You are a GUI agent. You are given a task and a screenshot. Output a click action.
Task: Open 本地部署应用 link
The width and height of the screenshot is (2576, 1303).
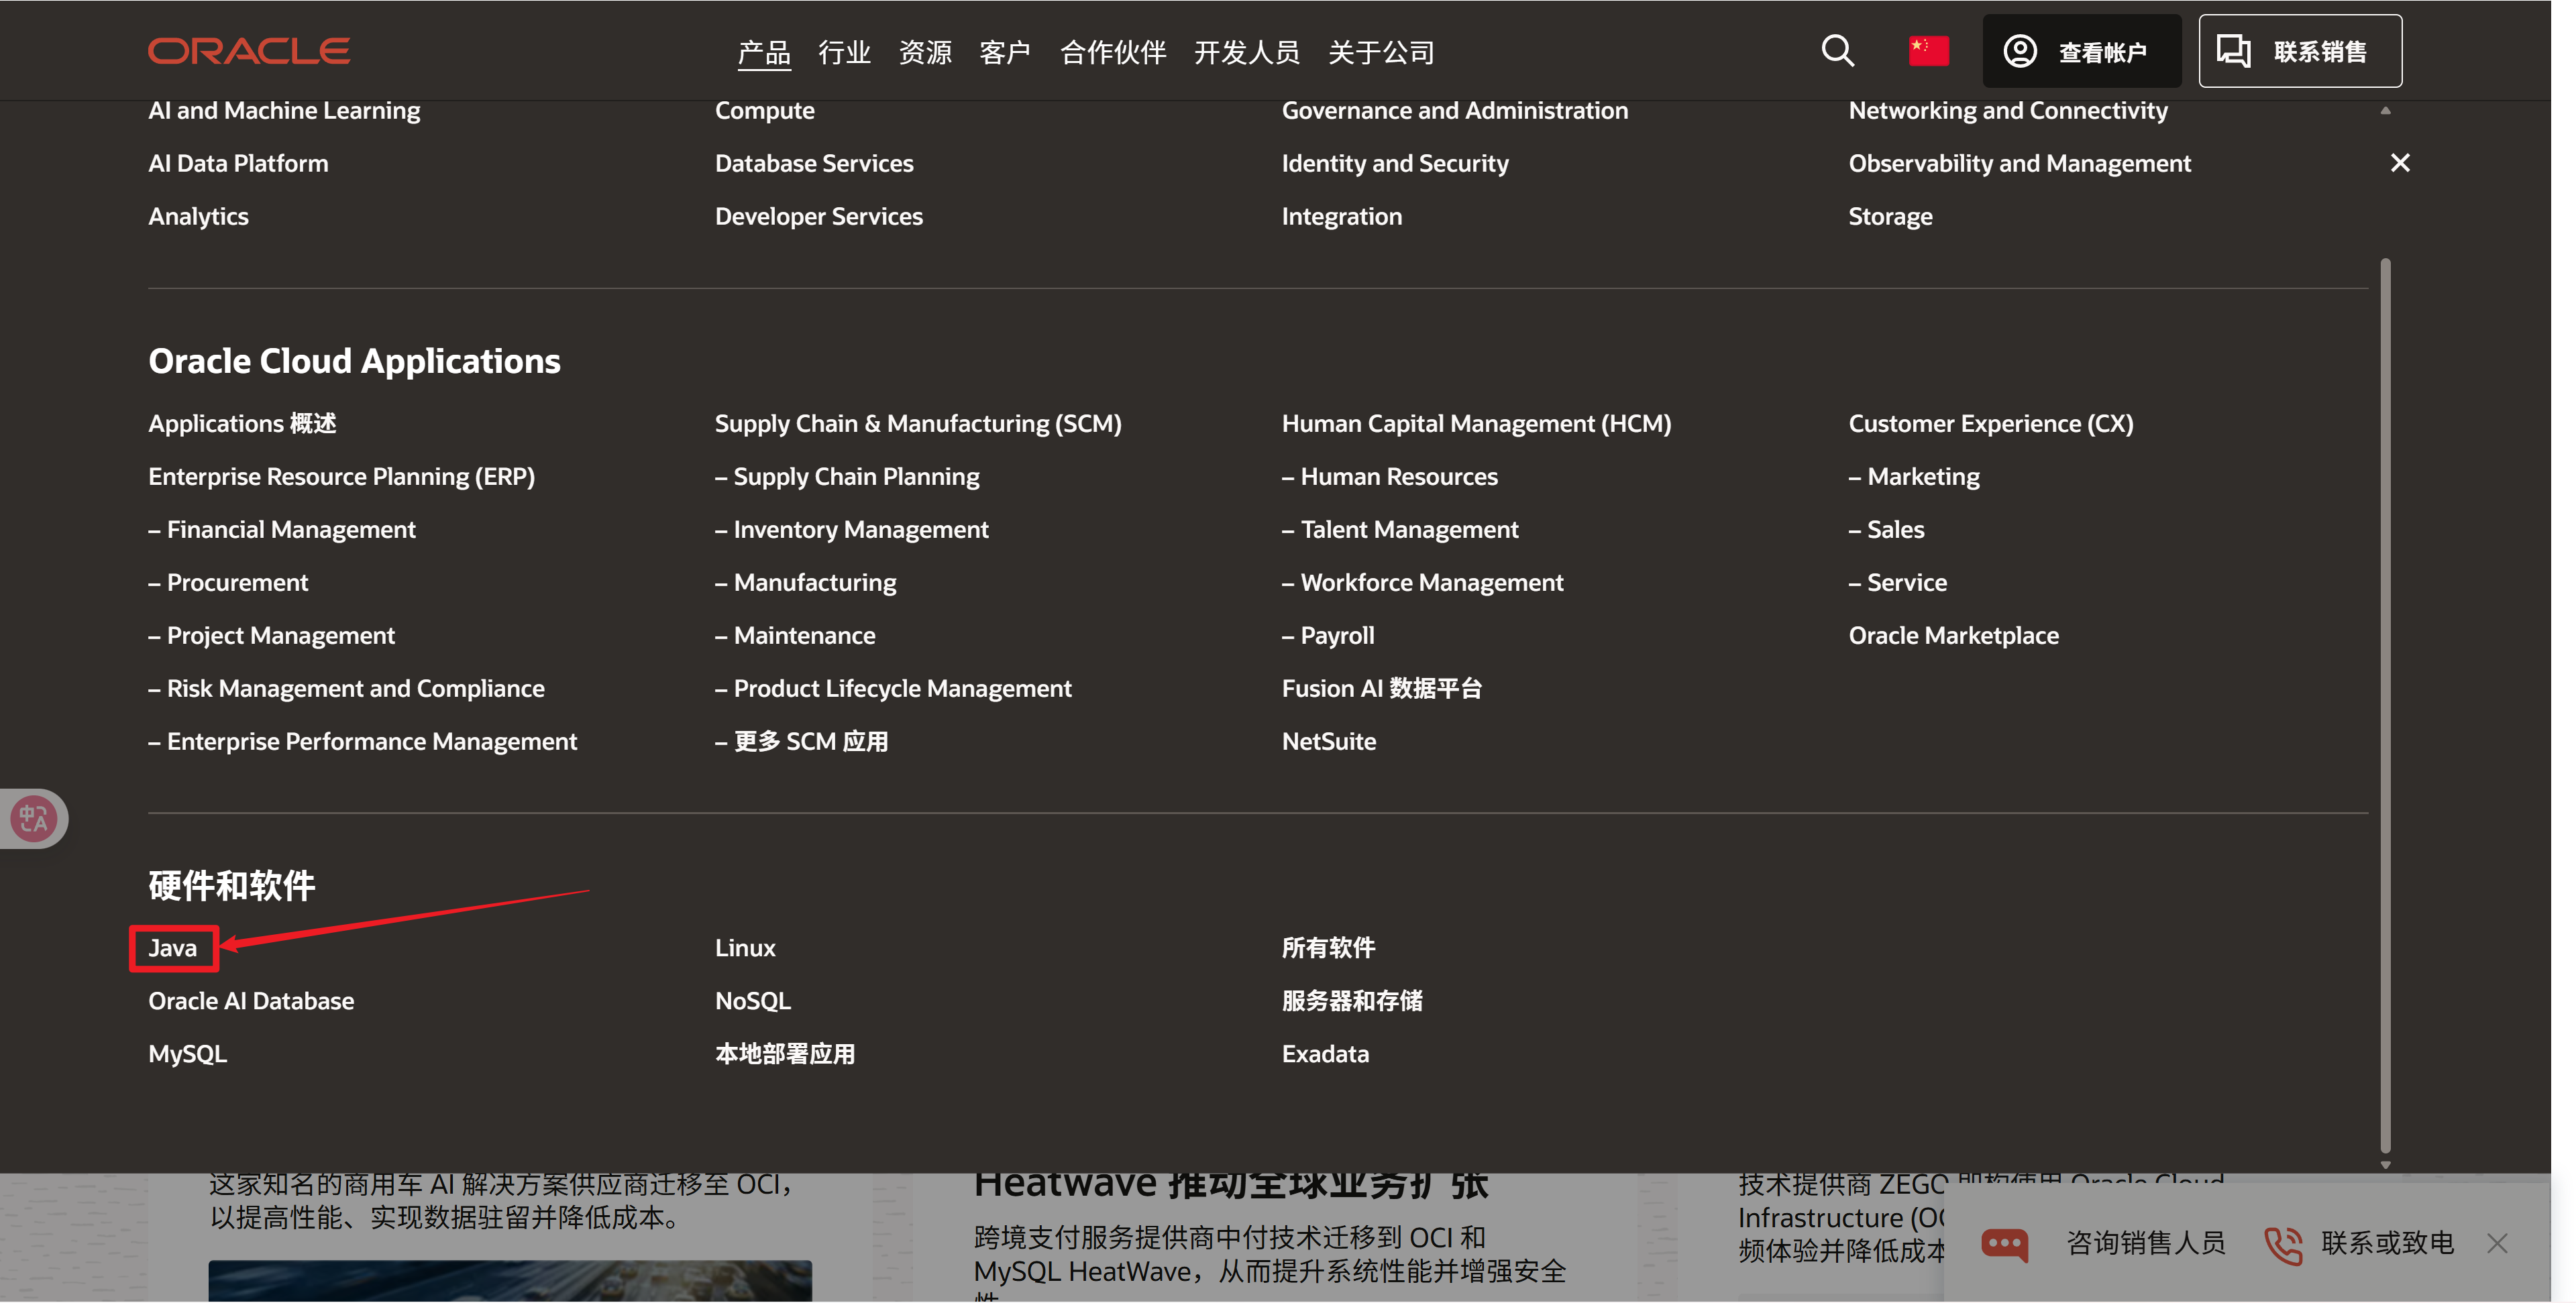click(x=785, y=1054)
